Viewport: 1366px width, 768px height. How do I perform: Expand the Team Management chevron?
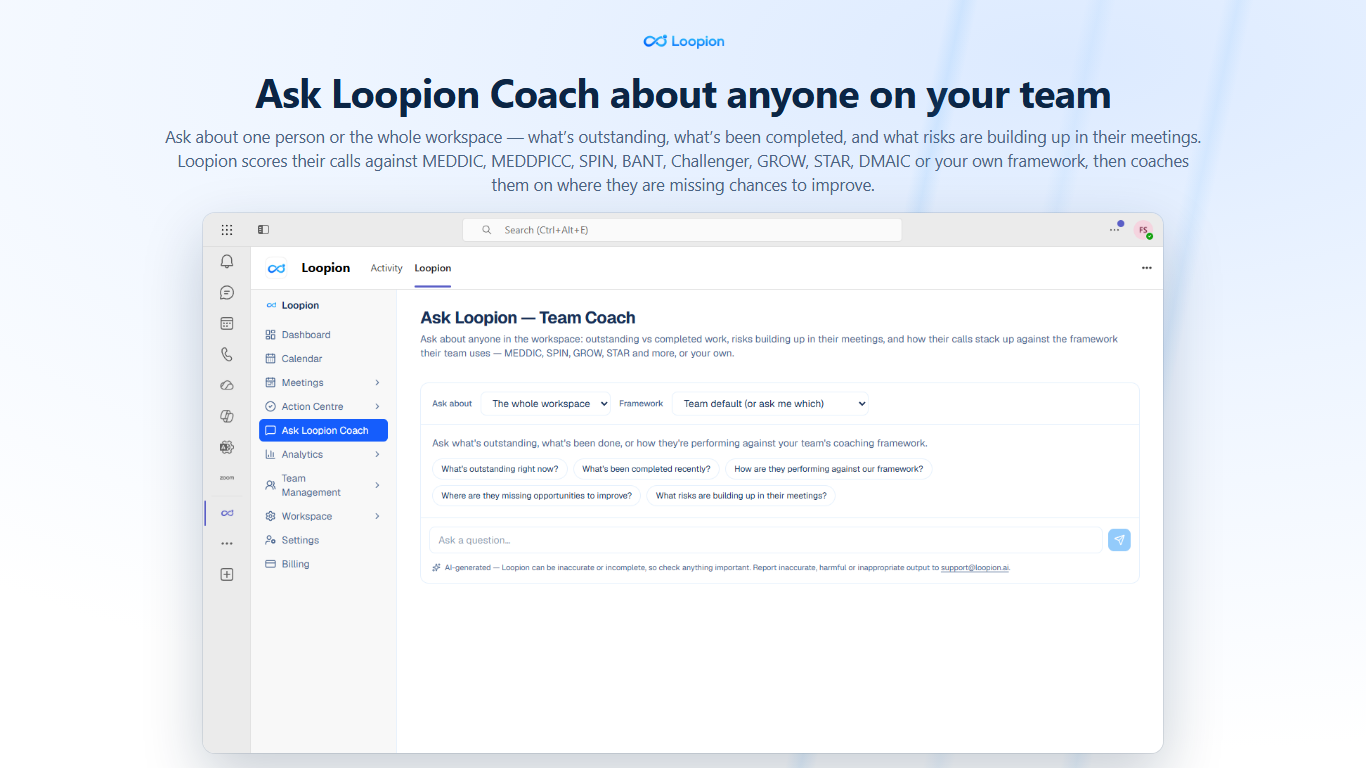[377, 485]
